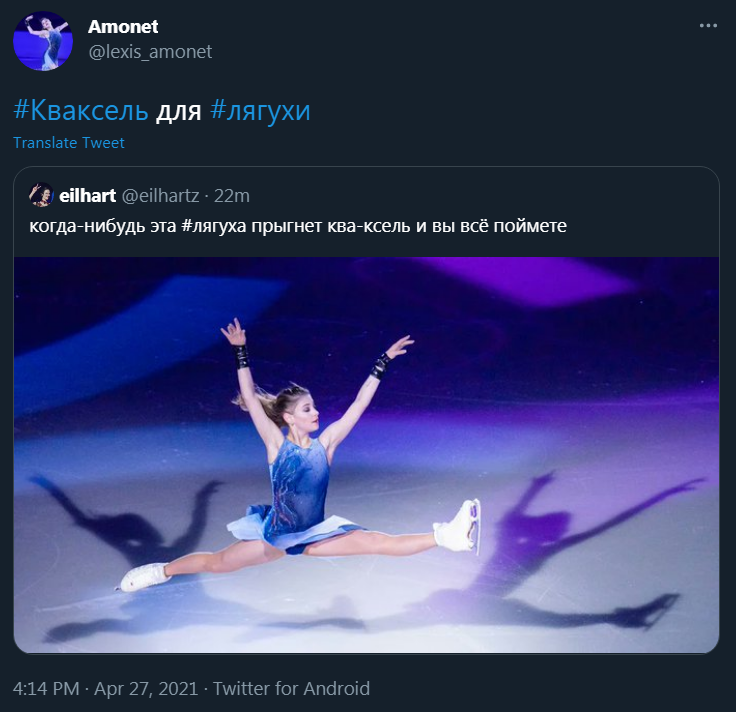The width and height of the screenshot is (736, 712).
Task: Click the word для in the tweet
Action: click(179, 110)
